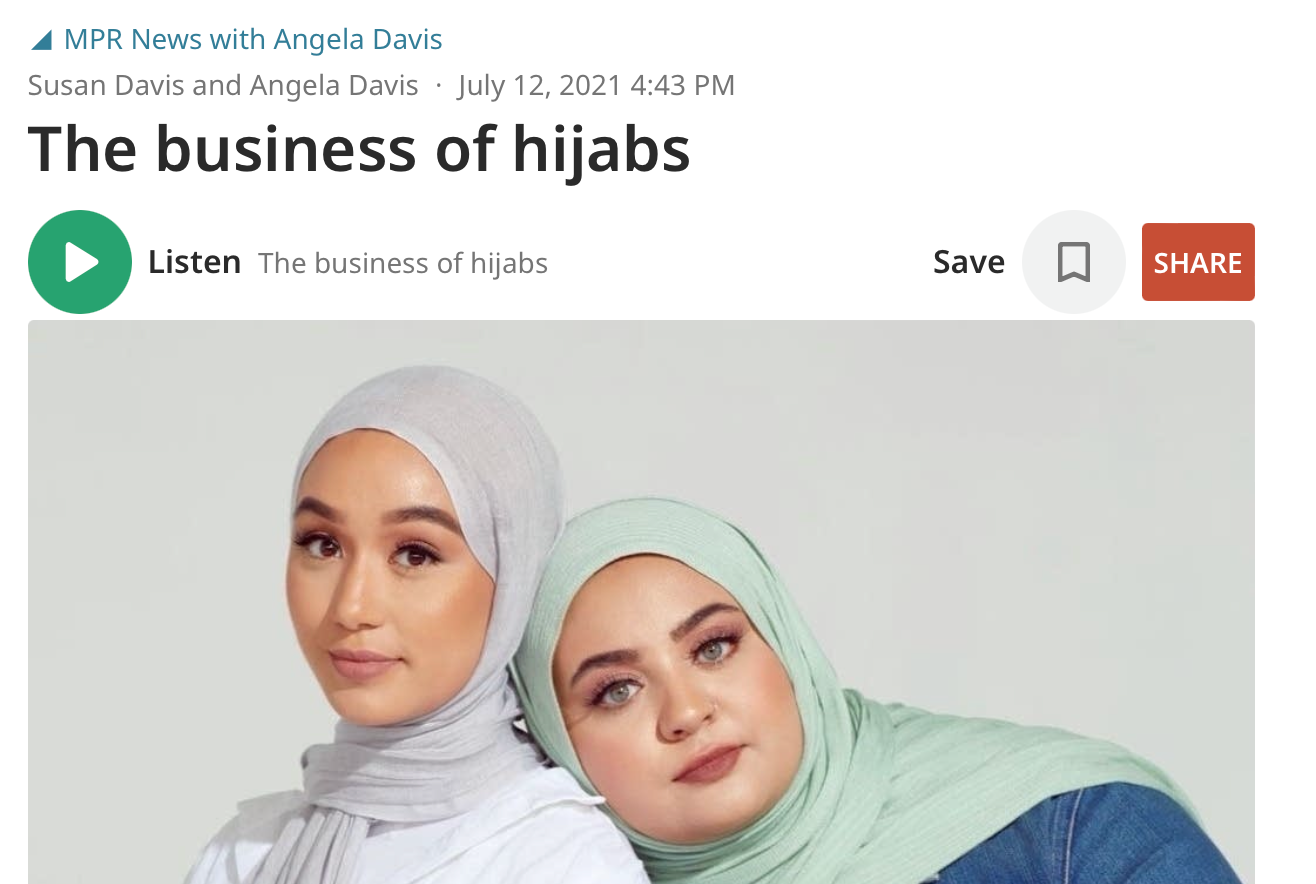This screenshot has height=884, width=1316.
Task: Click the small triangle icon beside MPR News
Action: [x=41, y=41]
